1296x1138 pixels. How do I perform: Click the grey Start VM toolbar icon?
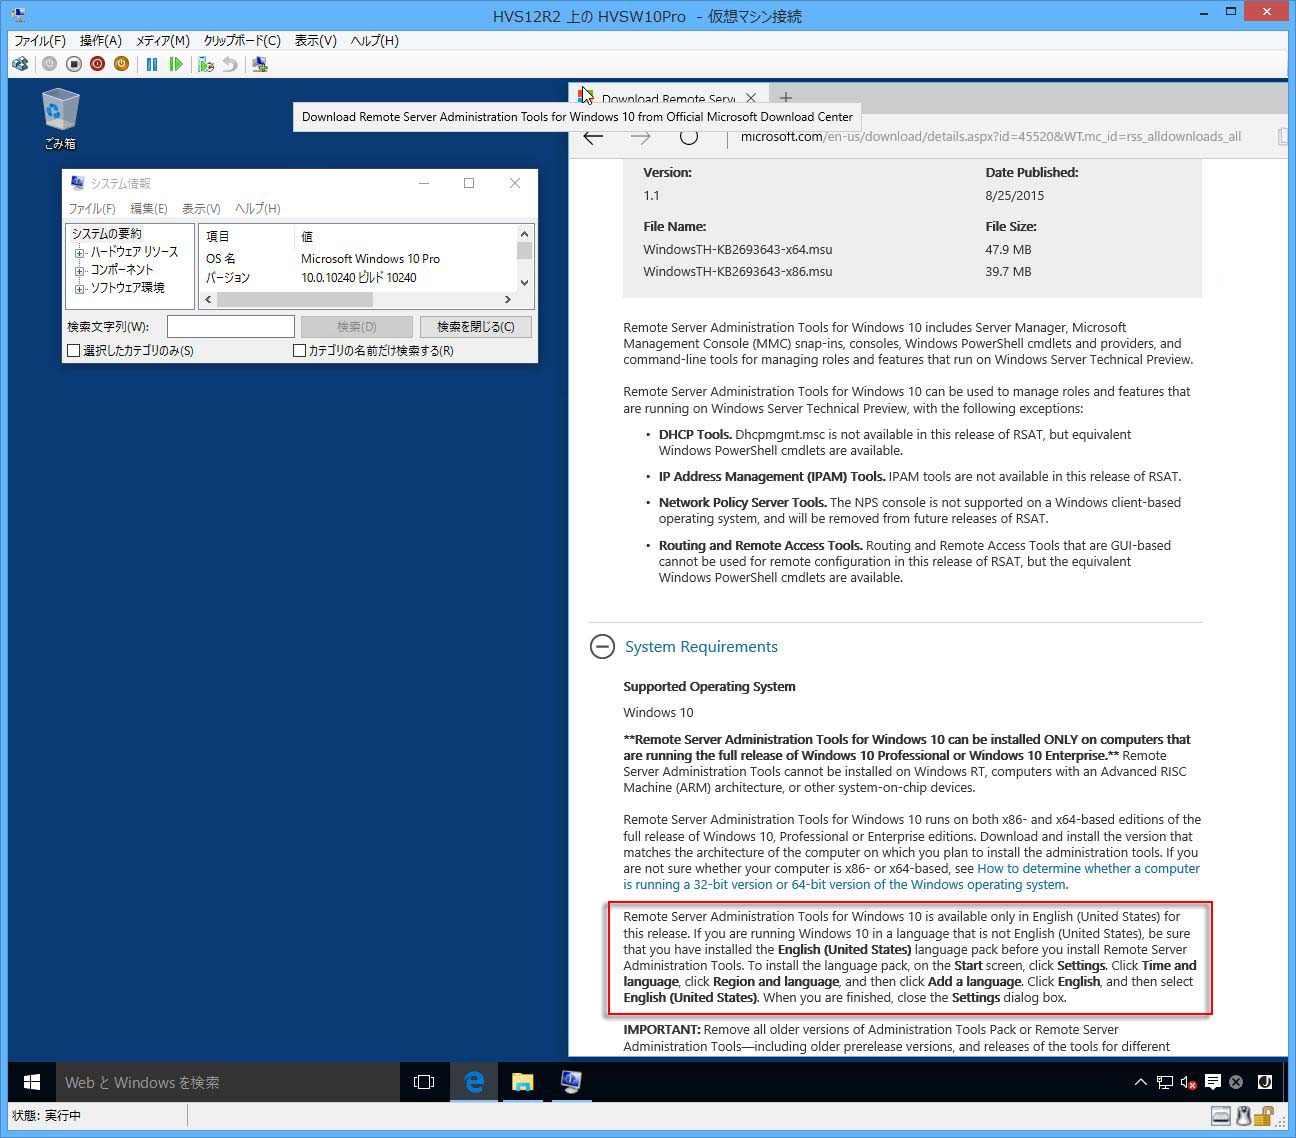click(49, 64)
